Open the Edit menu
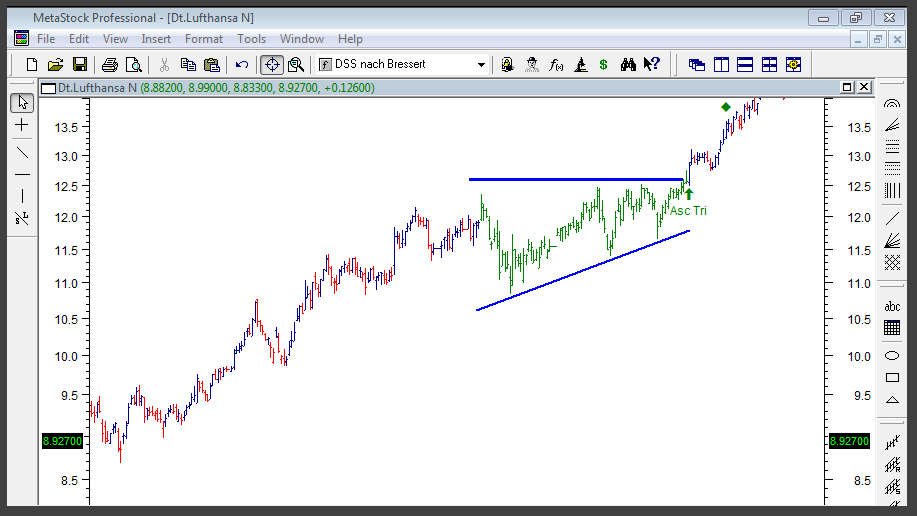Image resolution: width=917 pixels, height=516 pixels. 78,39
